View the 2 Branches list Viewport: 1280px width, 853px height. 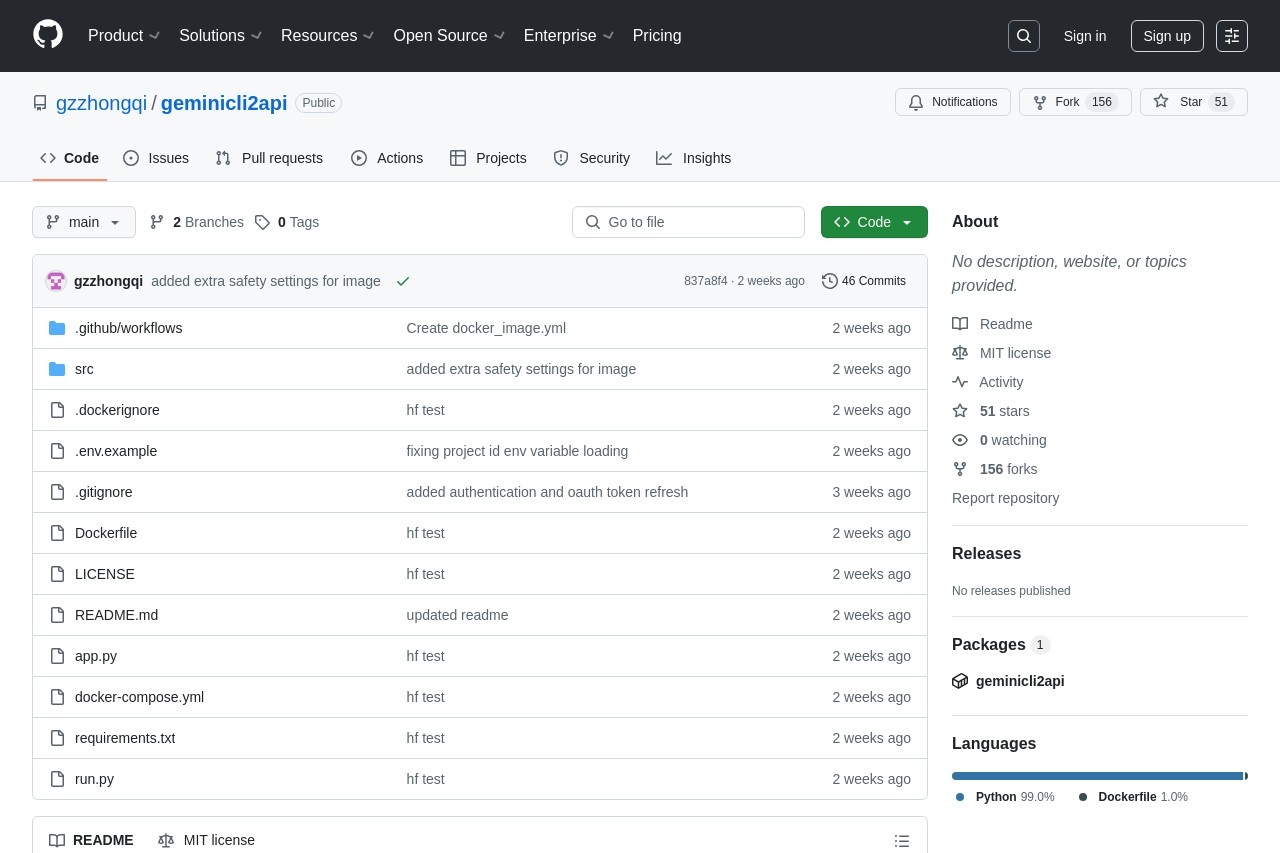tap(197, 222)
